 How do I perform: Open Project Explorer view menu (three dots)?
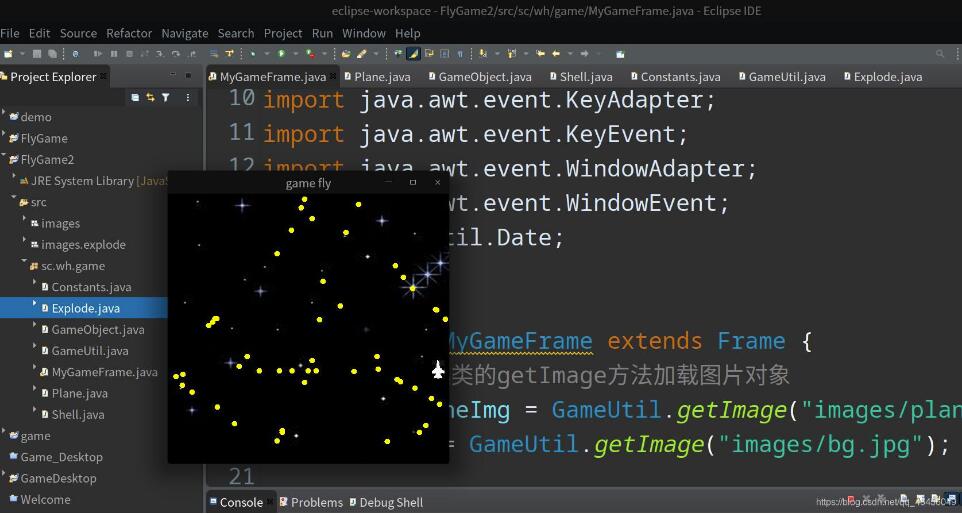[187, 98]
